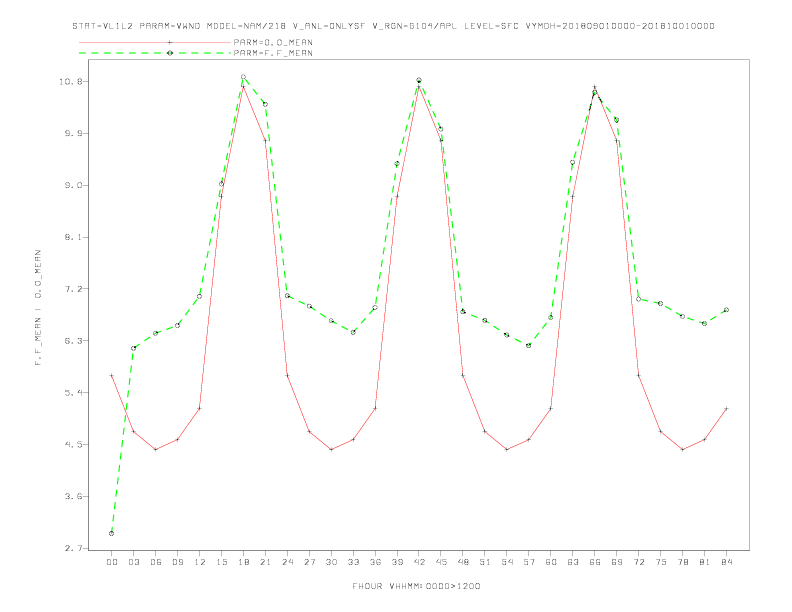792x612 pixels.
Task: Click red plus marker at hour 84
Action: pyautogui.click(x=726, y=409)
